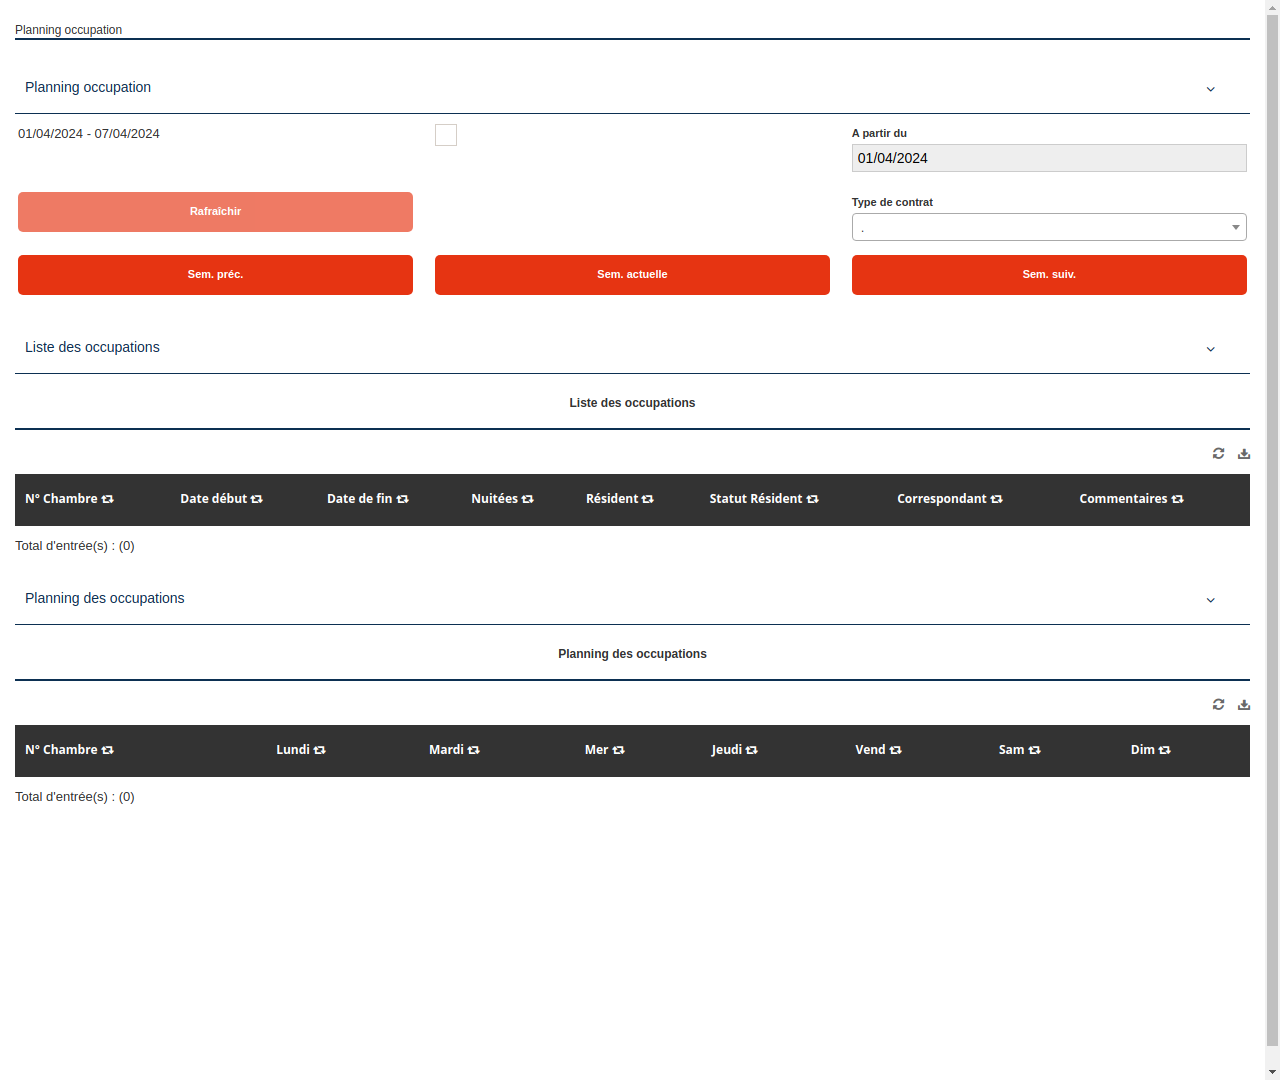
Task: Click the refresh icon above Liste des occupations table
Action: (1218, 453)
